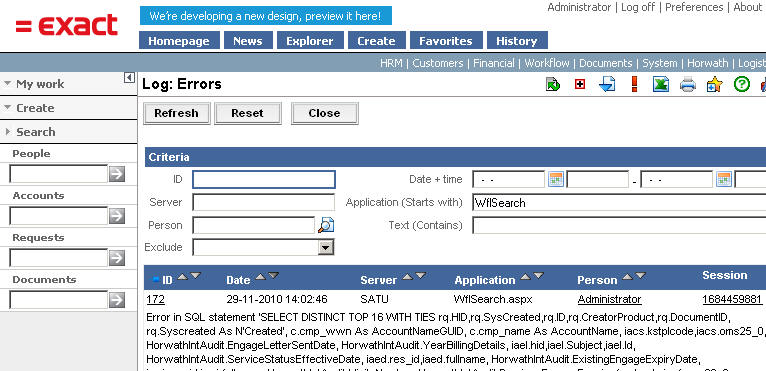The image size is (766, 371).
Task: Export the log to Excel
Action: [x=660, y=85]
